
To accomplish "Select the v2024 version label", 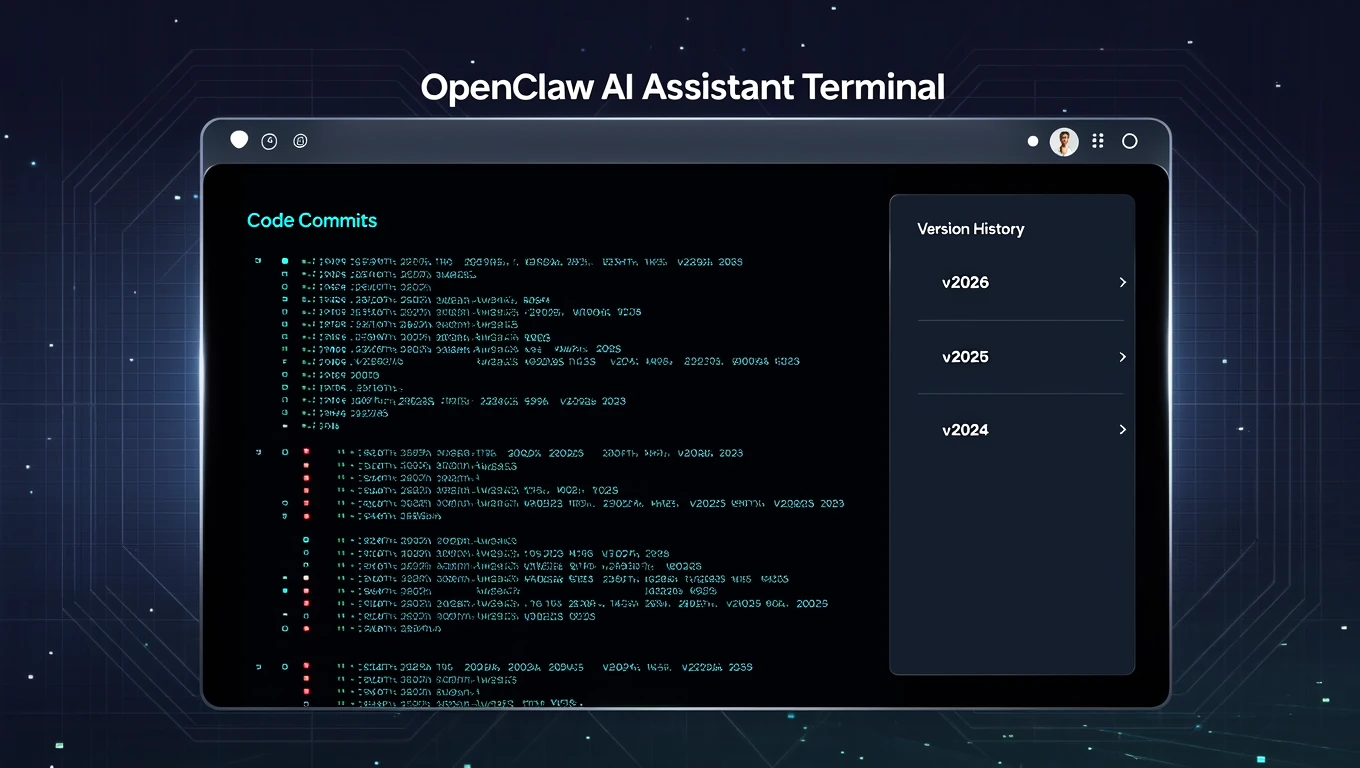I will point(965,430).
